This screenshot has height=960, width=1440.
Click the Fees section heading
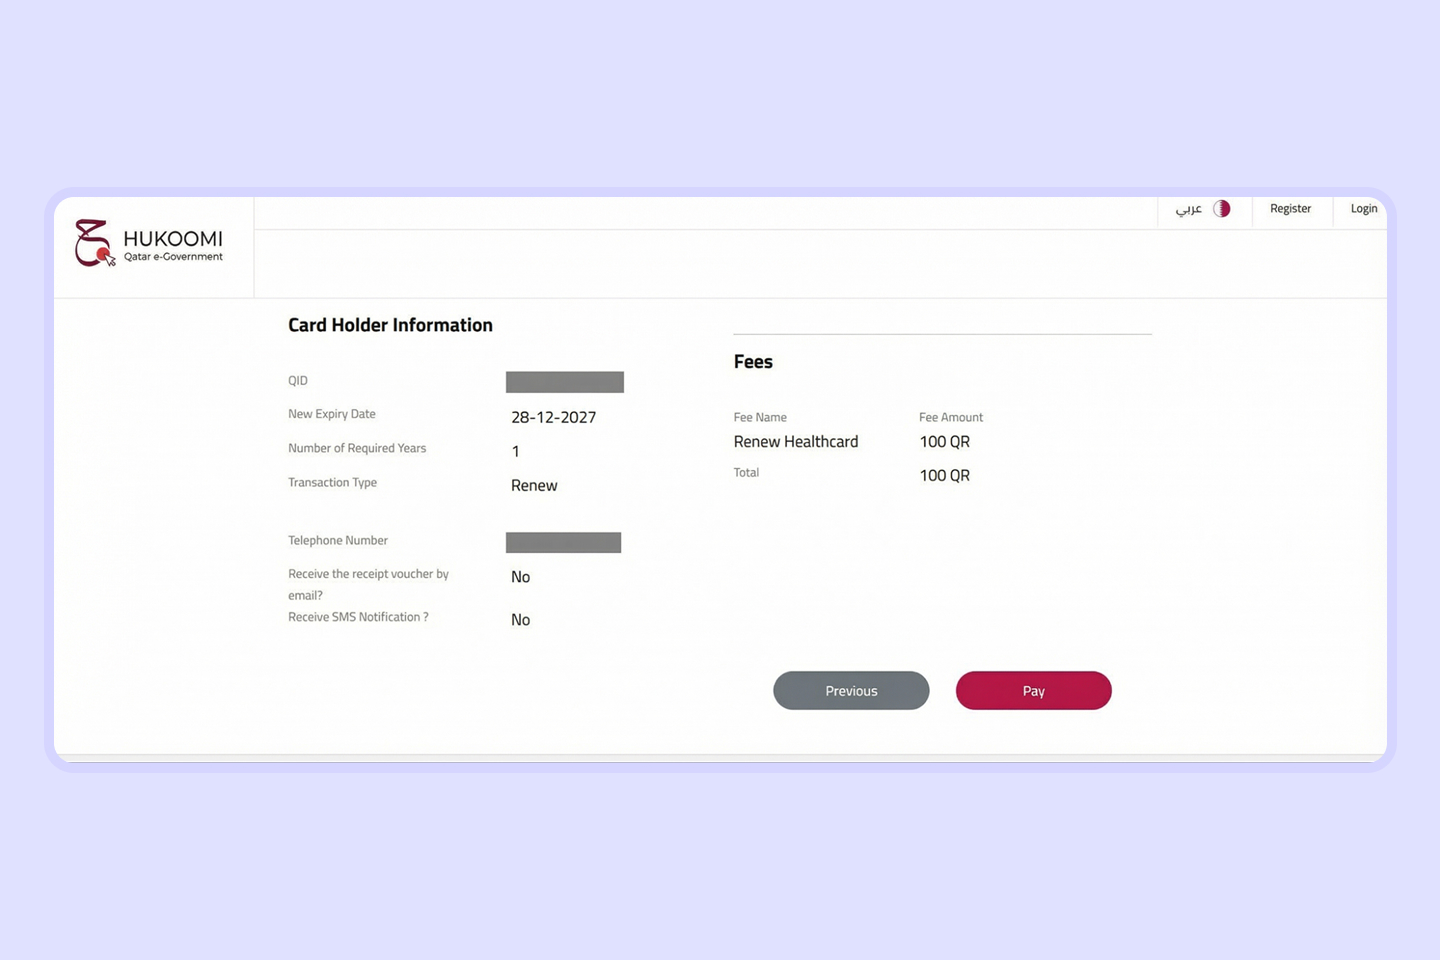(x=753, y=361)
